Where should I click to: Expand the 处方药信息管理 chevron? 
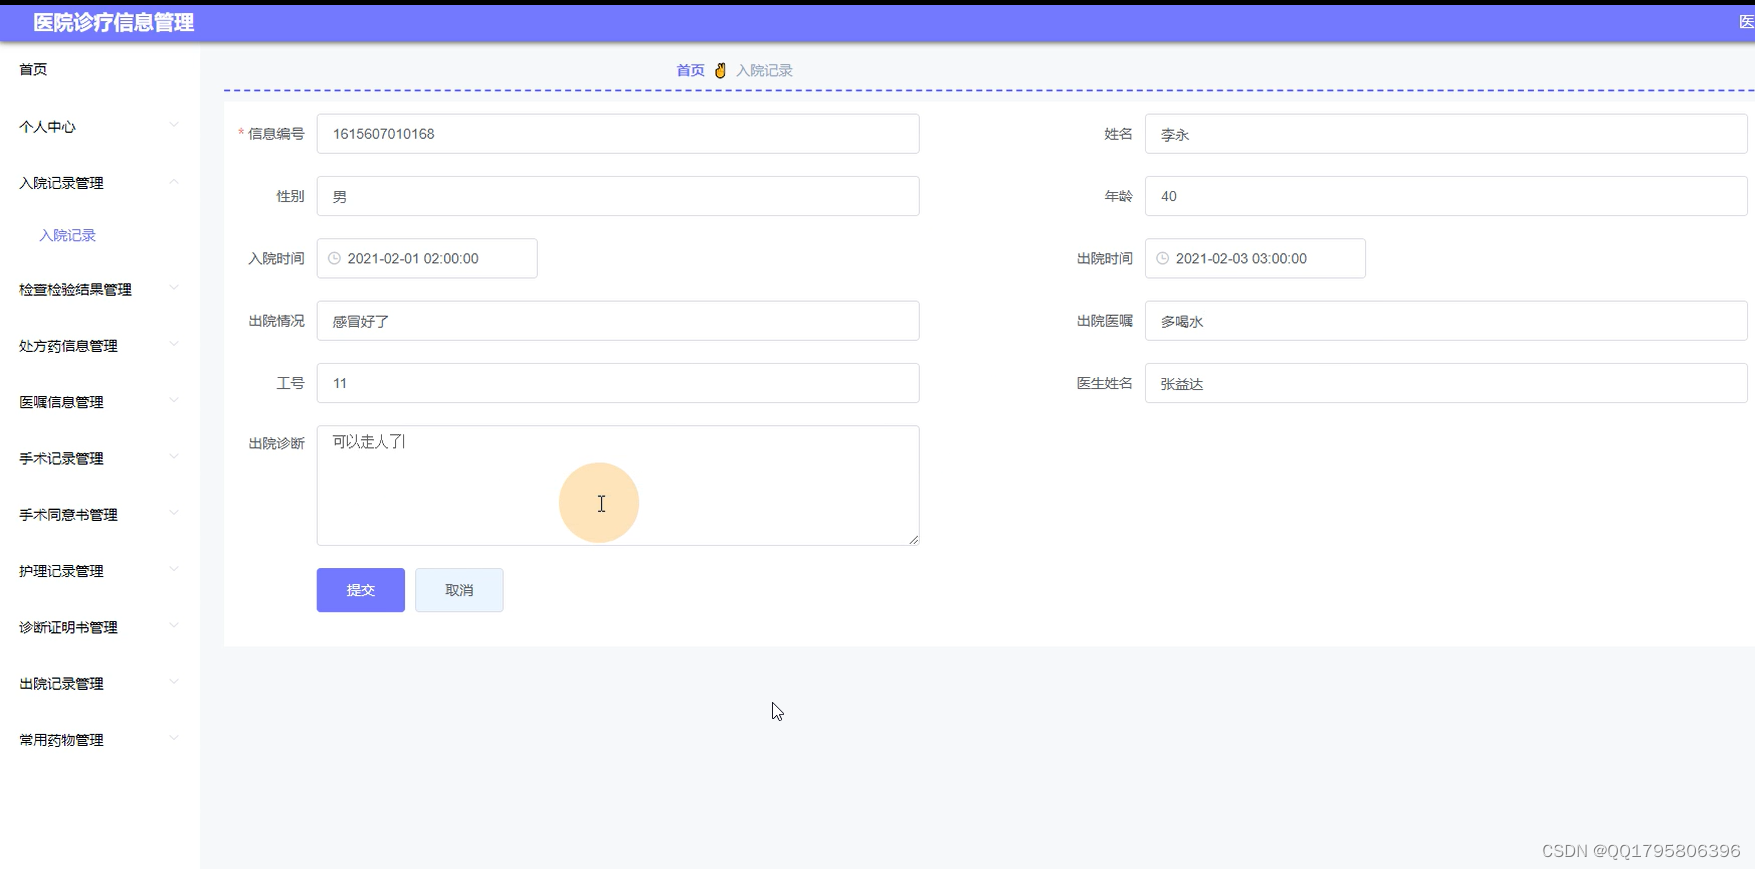tap(174, 344)
